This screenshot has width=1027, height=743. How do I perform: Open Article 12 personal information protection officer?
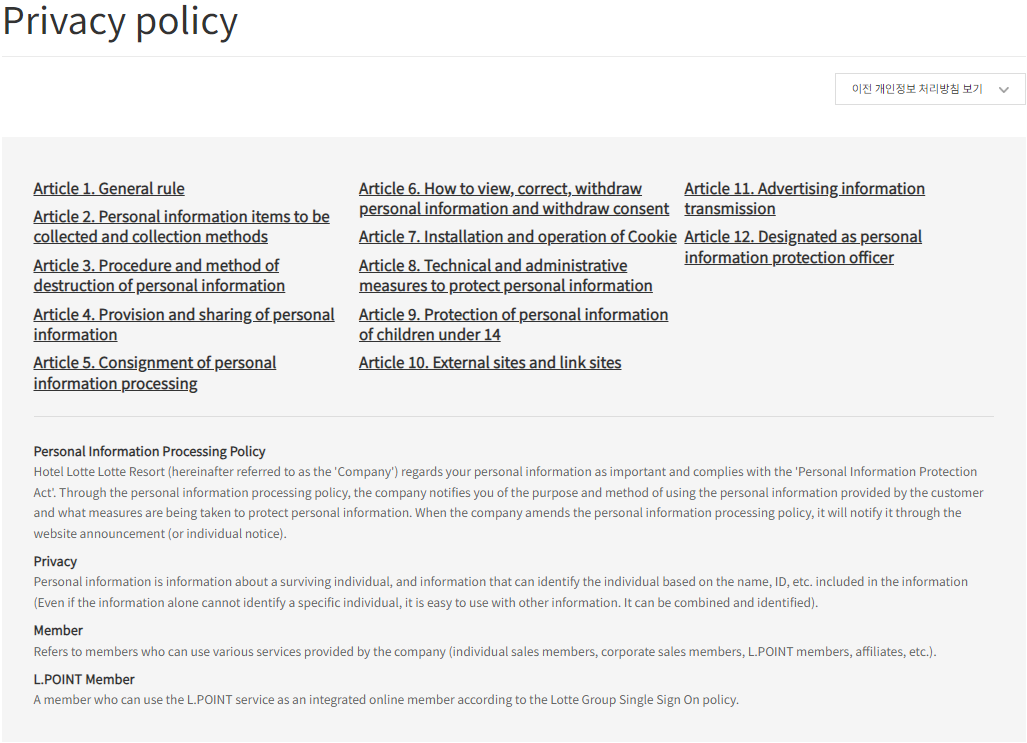[803, 247]
